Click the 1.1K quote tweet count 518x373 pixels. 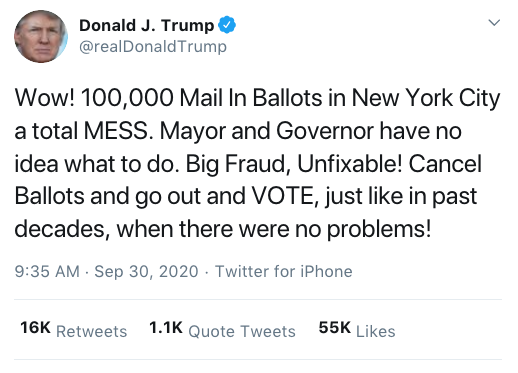166,327
